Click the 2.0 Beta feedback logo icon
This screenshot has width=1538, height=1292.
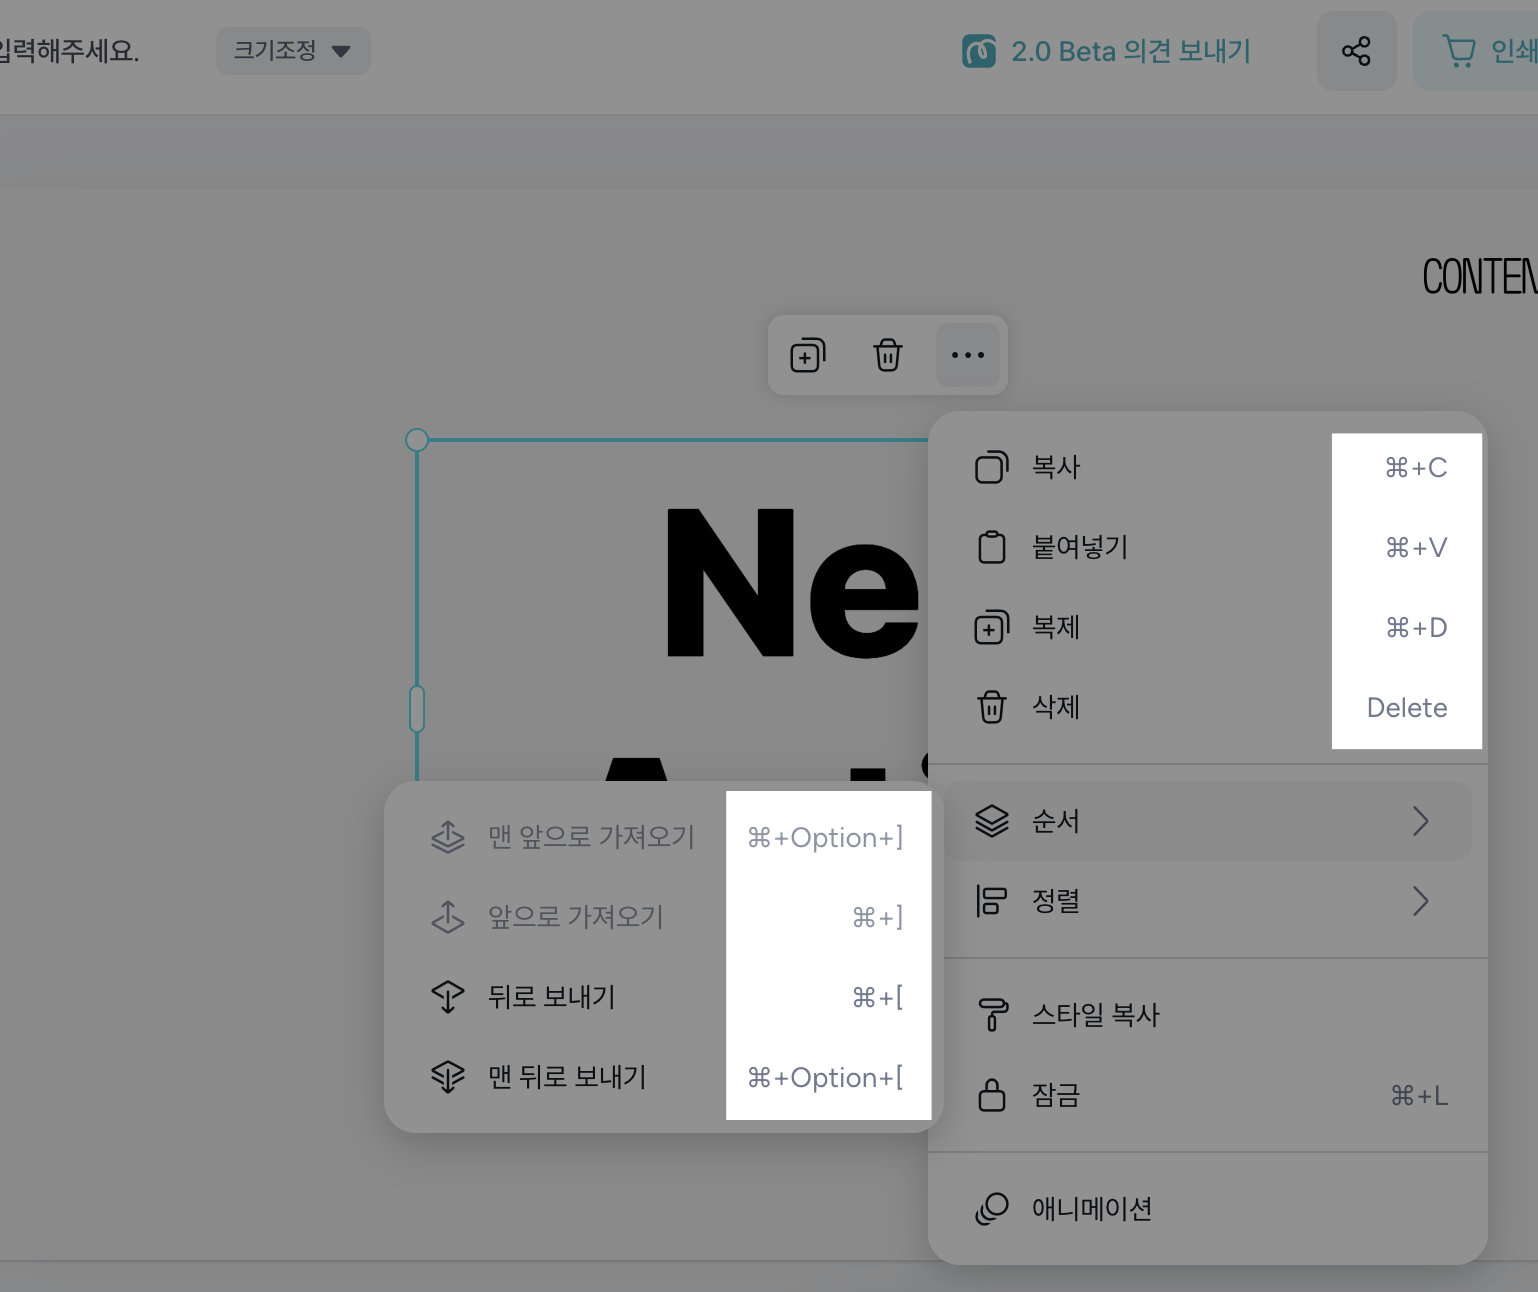pos(978,51)
